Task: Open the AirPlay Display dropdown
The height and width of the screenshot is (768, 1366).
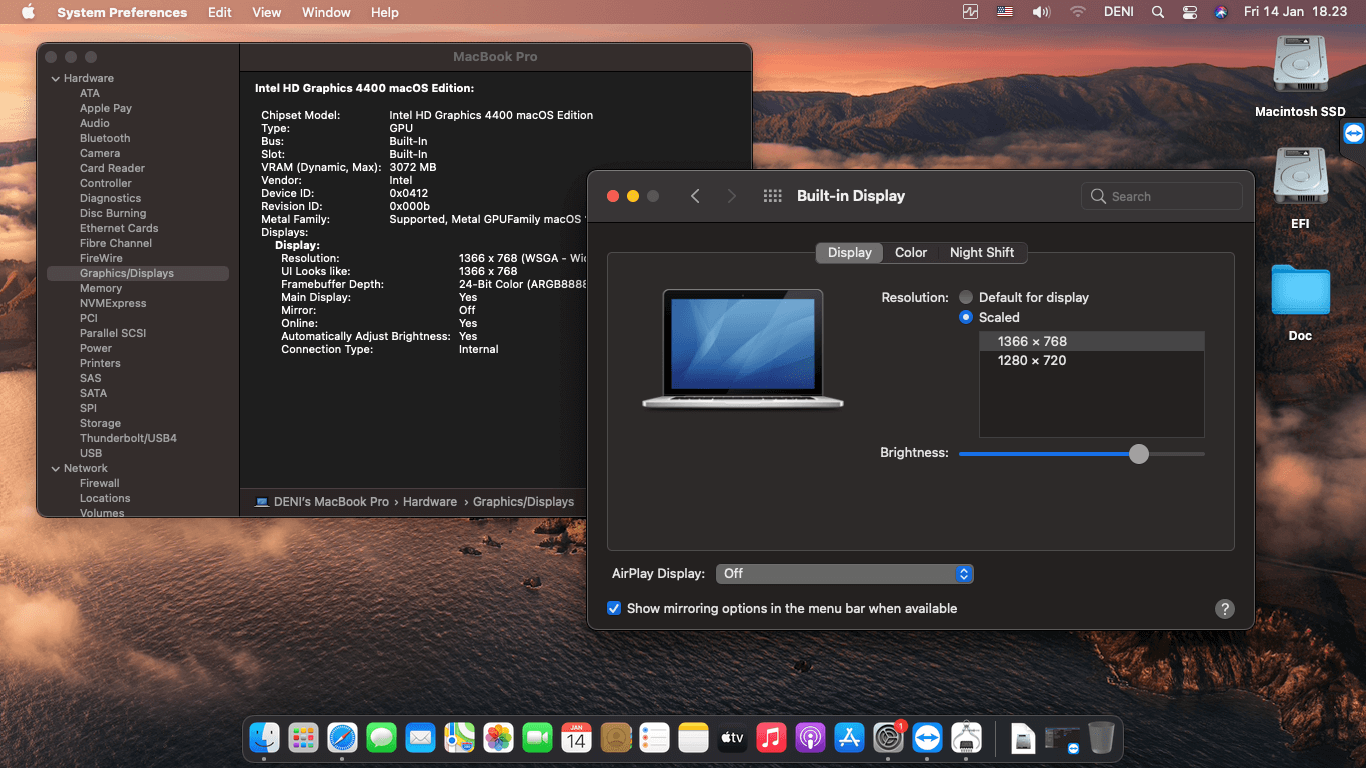Action: click(845, 573)
